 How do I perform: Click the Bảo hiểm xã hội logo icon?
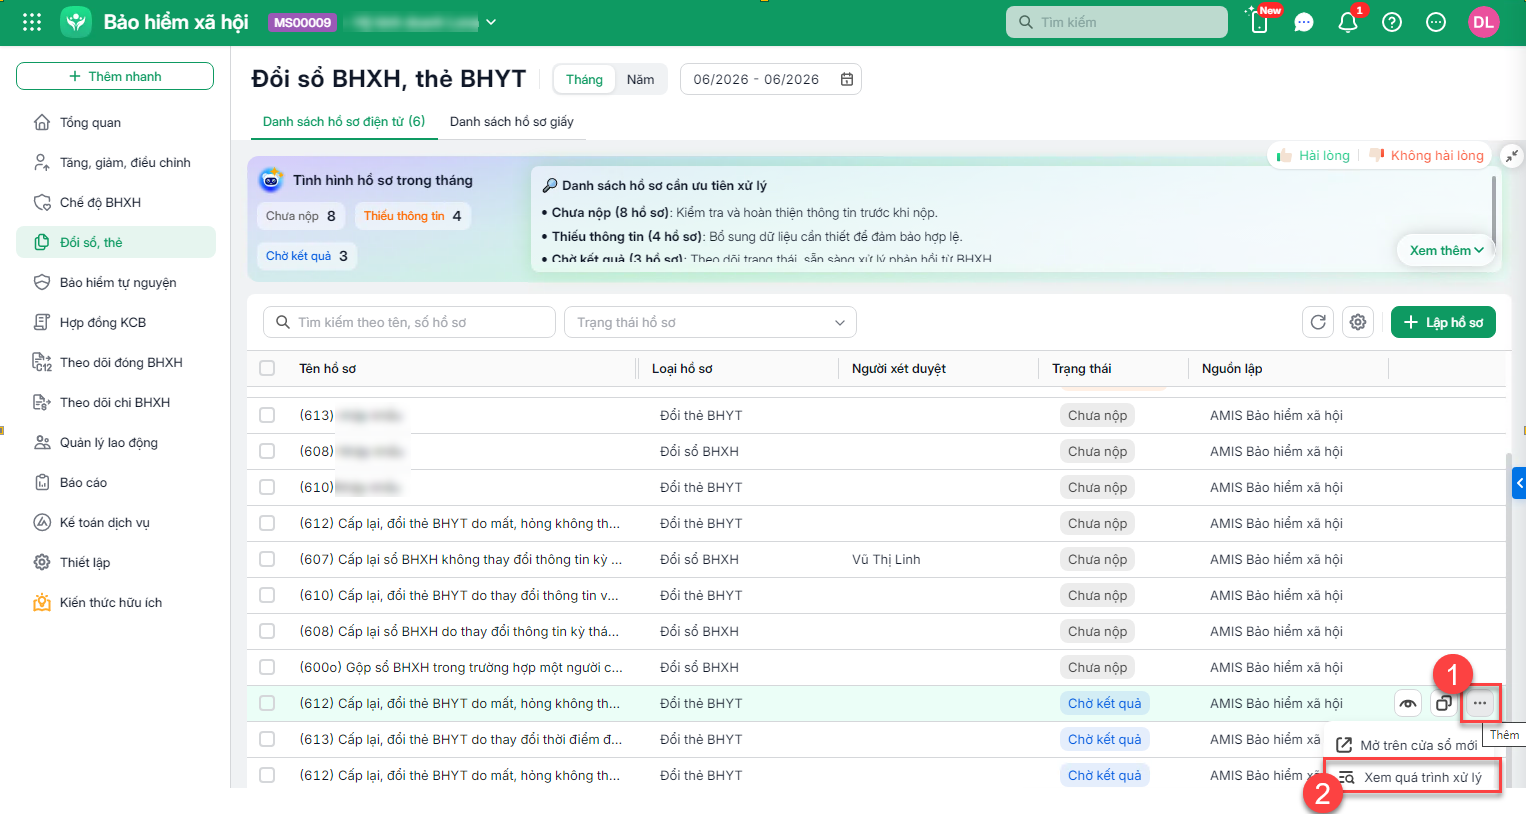tap(76, 22)
